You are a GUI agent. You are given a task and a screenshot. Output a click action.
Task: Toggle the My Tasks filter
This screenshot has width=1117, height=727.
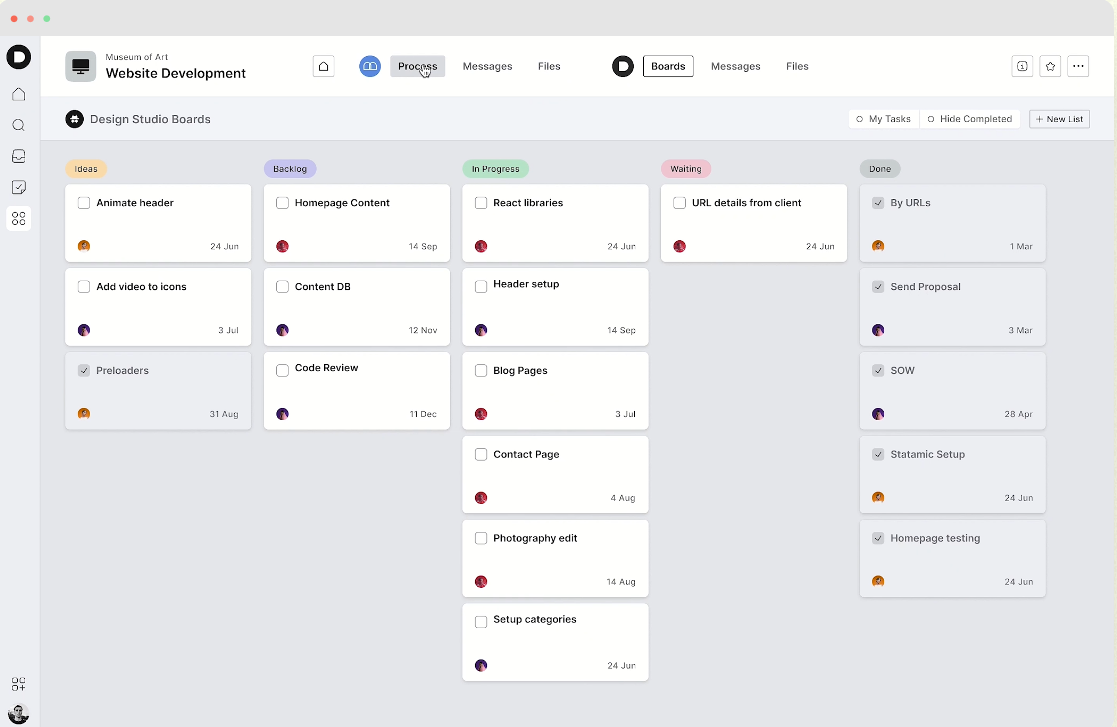(883, 119)
